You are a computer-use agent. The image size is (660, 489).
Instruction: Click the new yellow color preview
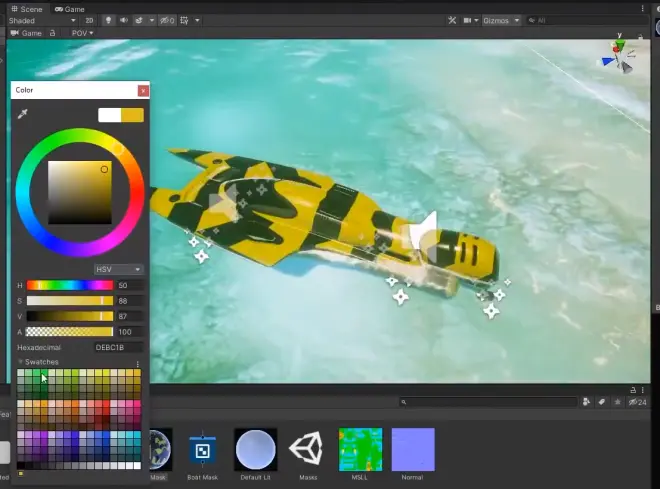coord(133,115)
